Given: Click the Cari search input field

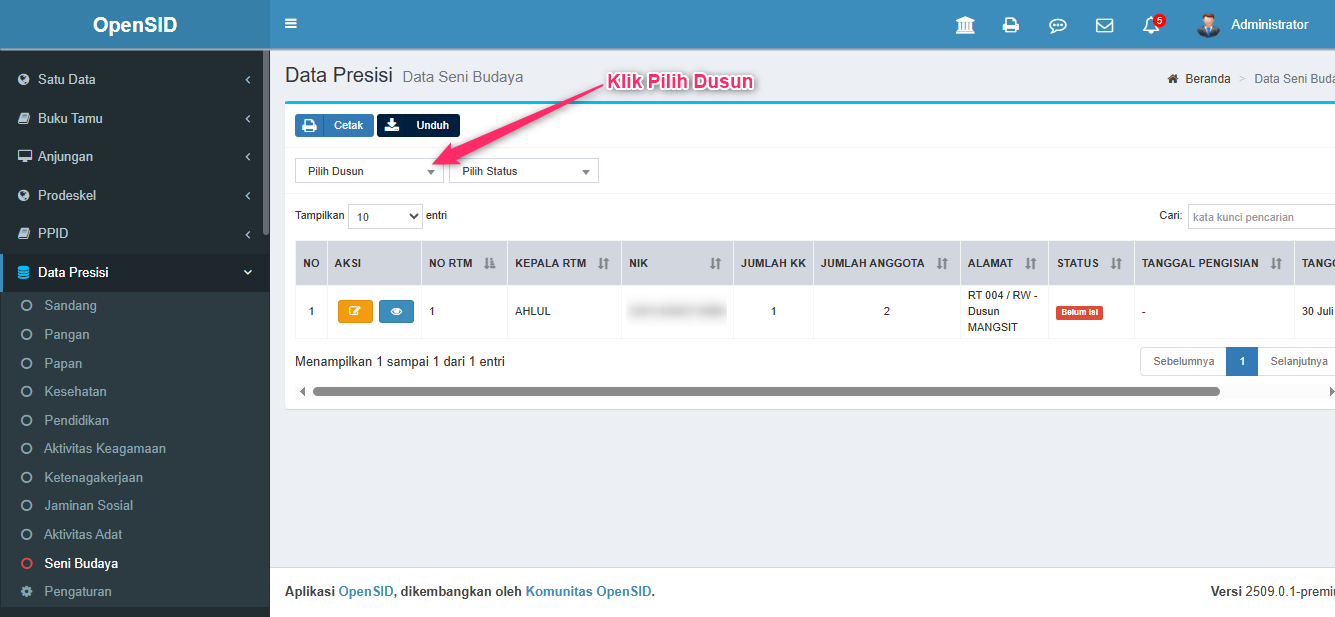Looking at the screenshot, I should click(x=1260, y=216).
